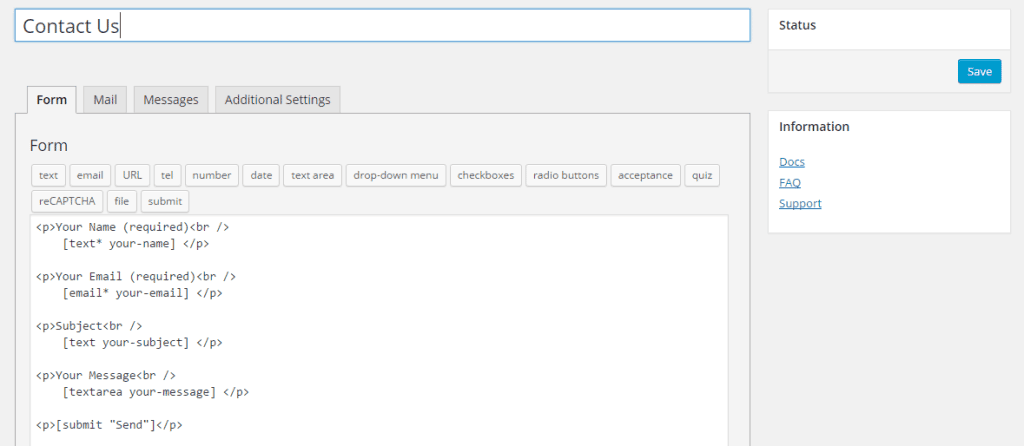Open the Docs link
This screenshot has height=446, width=1024.
[791, 162]
